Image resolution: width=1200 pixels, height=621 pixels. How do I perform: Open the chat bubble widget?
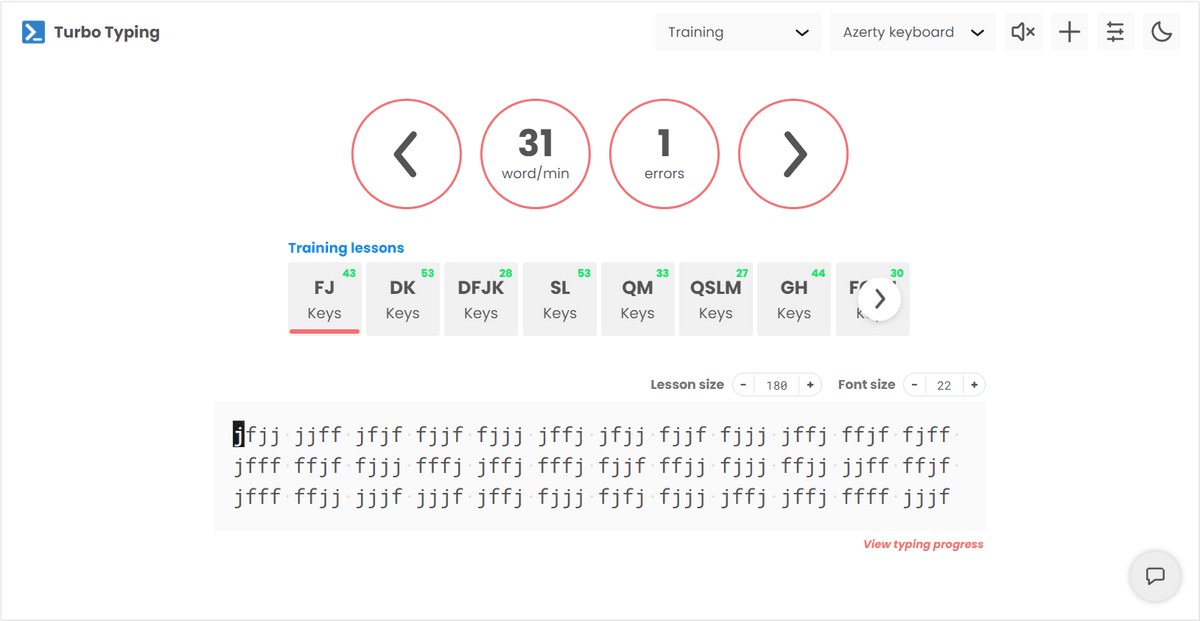(x=1155, y=576)
